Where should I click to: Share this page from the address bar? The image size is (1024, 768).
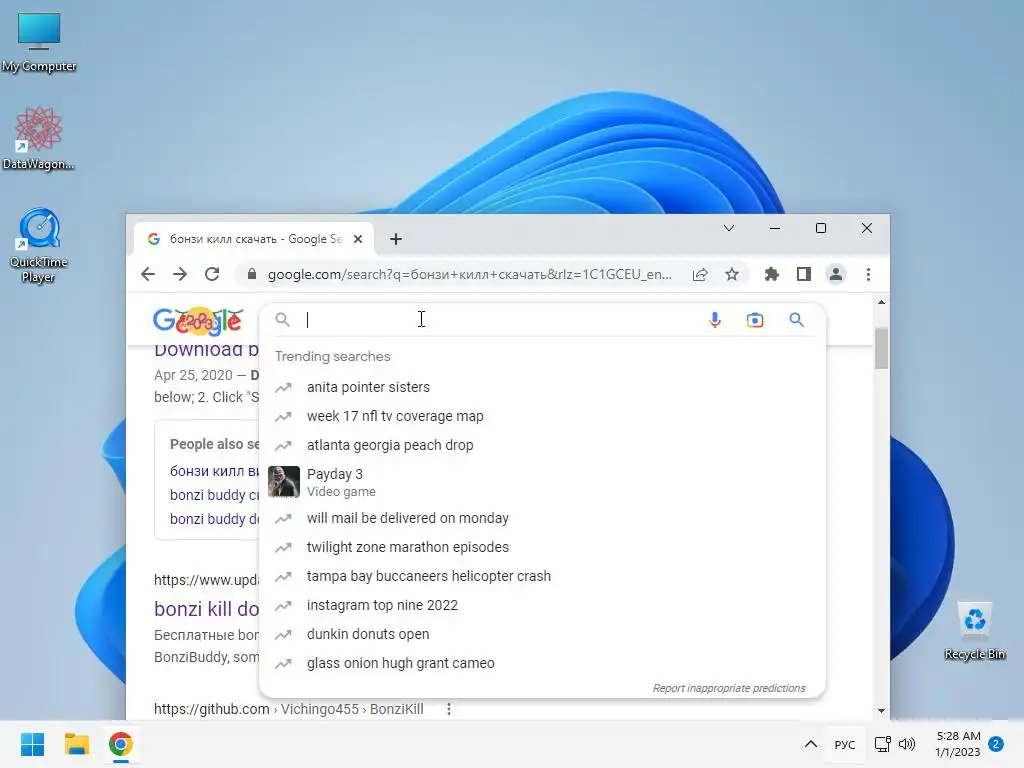point(700,274)
